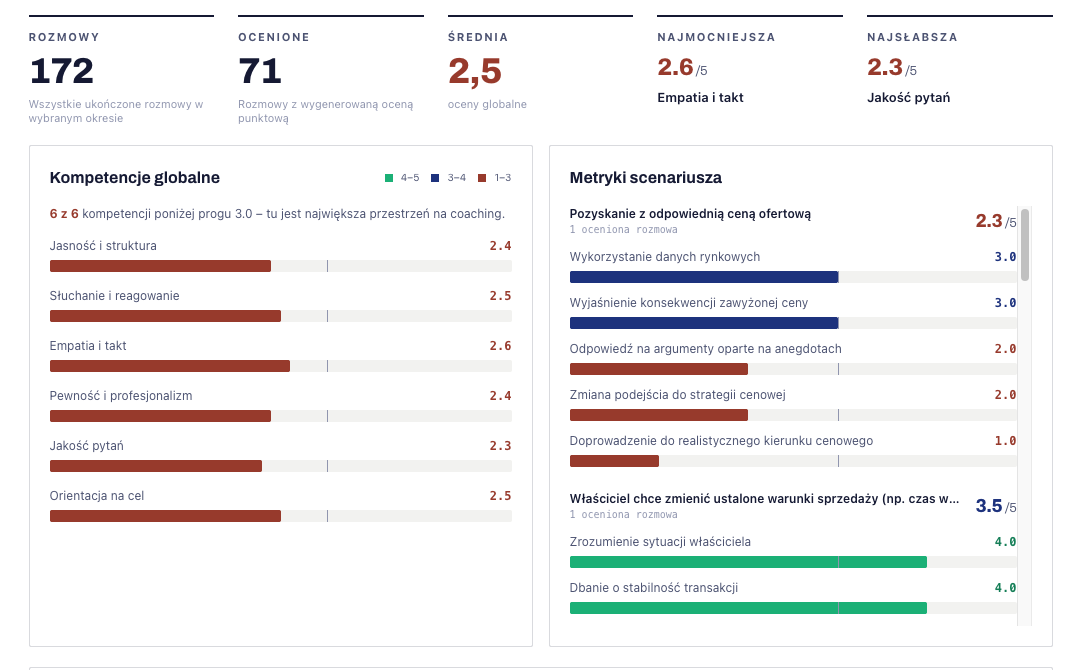Image resolution: width=1070 pixels, height=670 pixels.
Task: Open Najsłabsza Jakość pytań card
Action: tap(959, 61)
